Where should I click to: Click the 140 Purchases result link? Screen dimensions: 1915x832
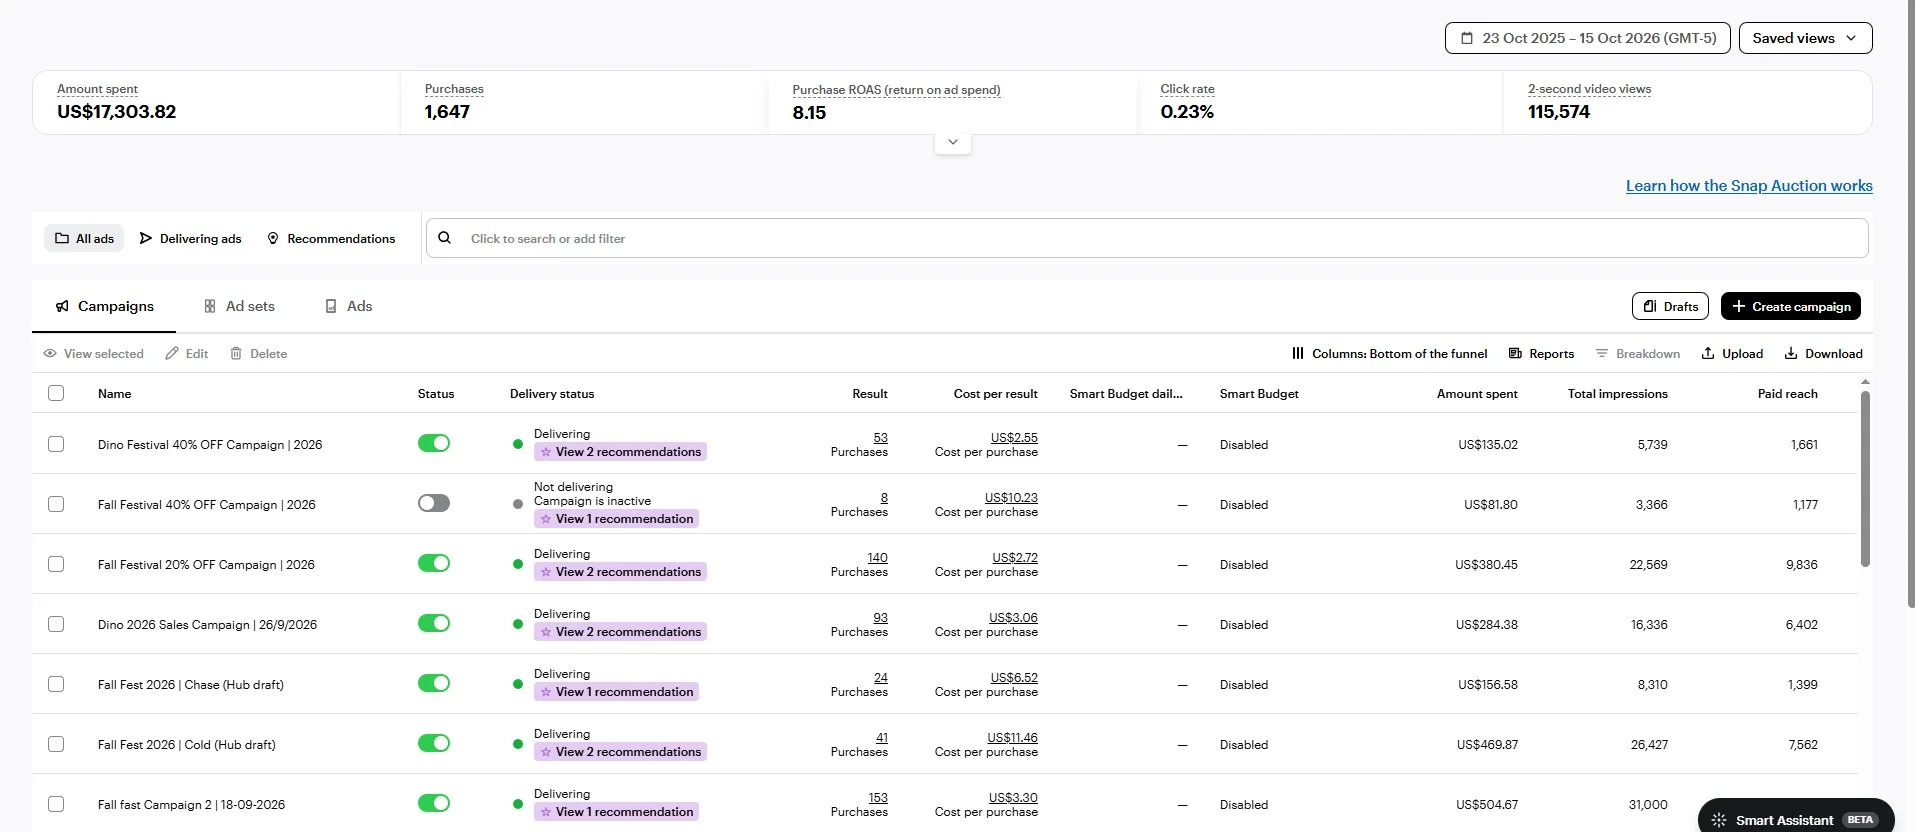tap(877, 557)
